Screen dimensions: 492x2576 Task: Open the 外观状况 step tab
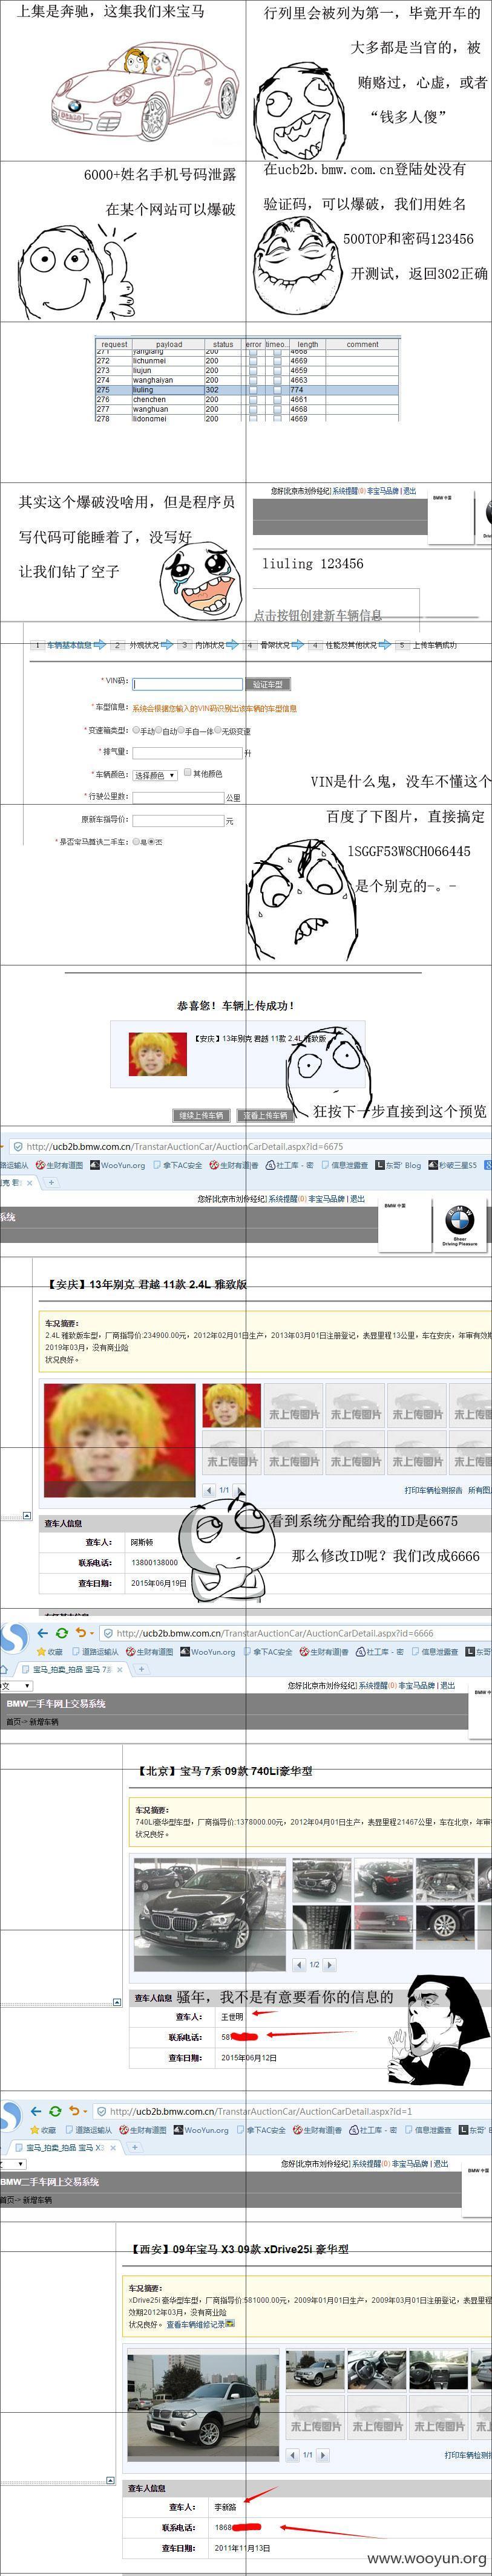click(144, 645)
